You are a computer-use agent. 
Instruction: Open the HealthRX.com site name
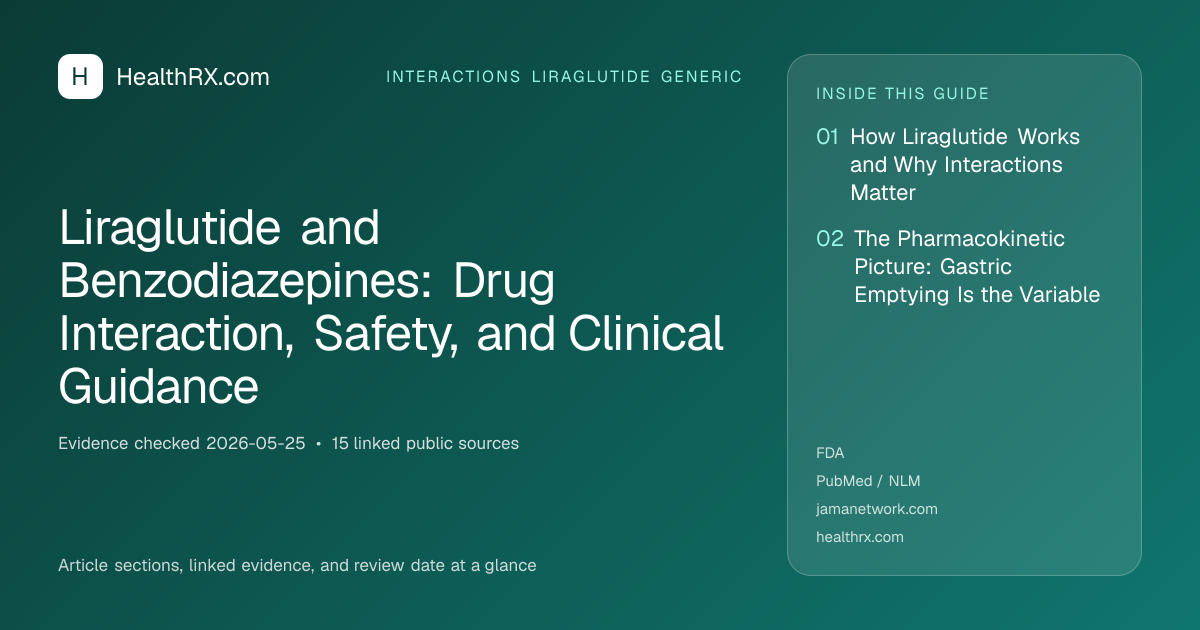pos(193,77)
